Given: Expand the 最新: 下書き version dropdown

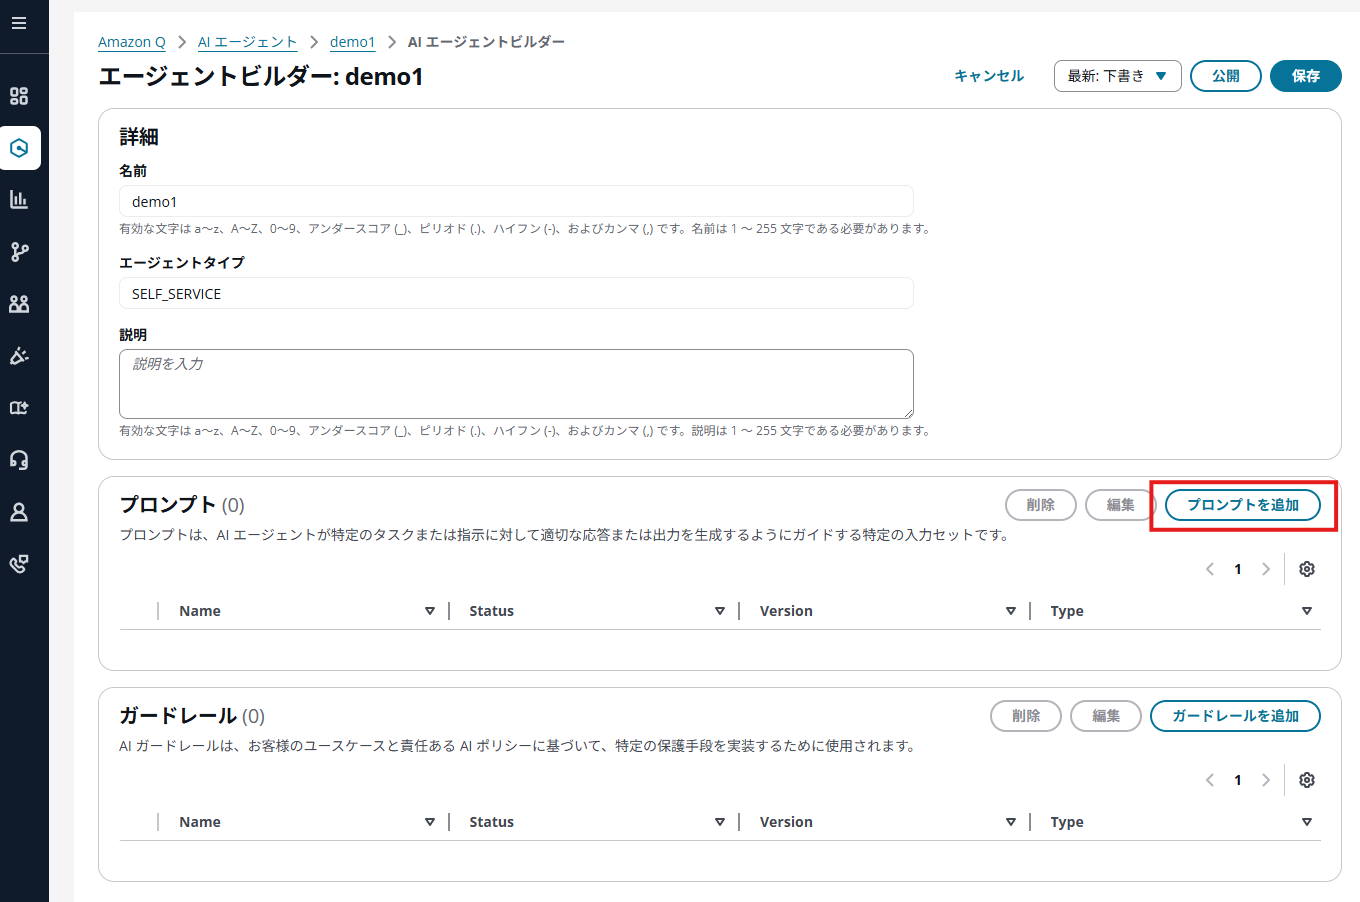Looking at the screenshot, I should (1117, 76).
